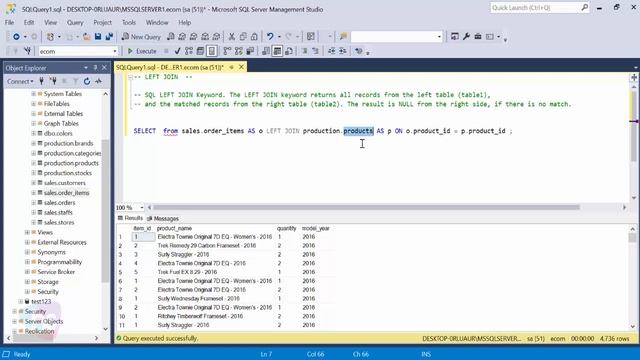Click the Copy icon in toolbar
640x360 pixels.
243,37
